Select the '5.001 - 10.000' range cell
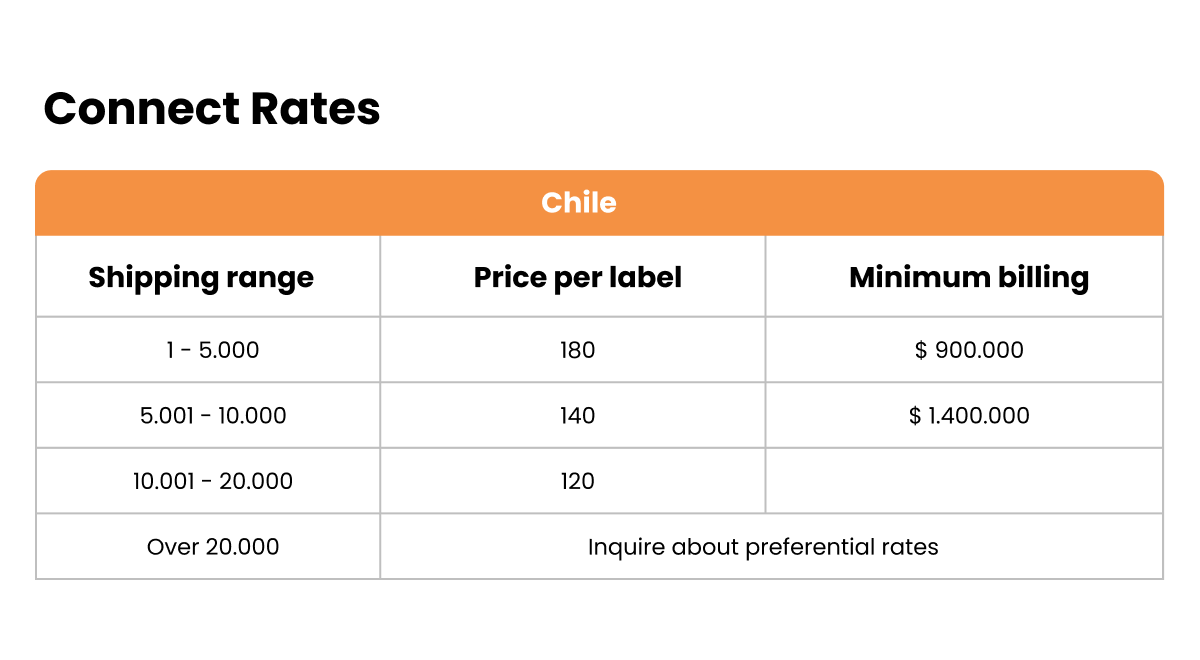 click(213, 415)
